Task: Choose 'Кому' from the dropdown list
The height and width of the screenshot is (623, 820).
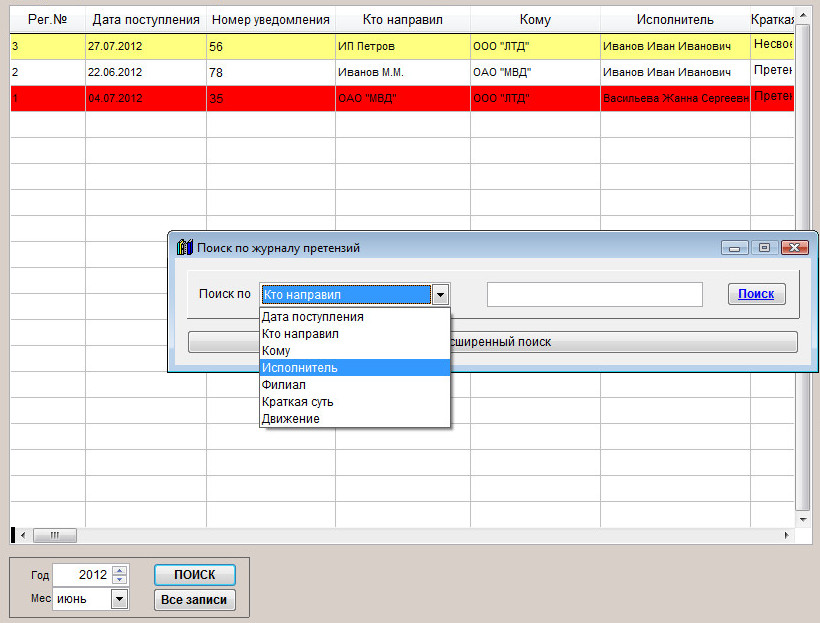Action: pyautogui.click(x=355, y=350)
